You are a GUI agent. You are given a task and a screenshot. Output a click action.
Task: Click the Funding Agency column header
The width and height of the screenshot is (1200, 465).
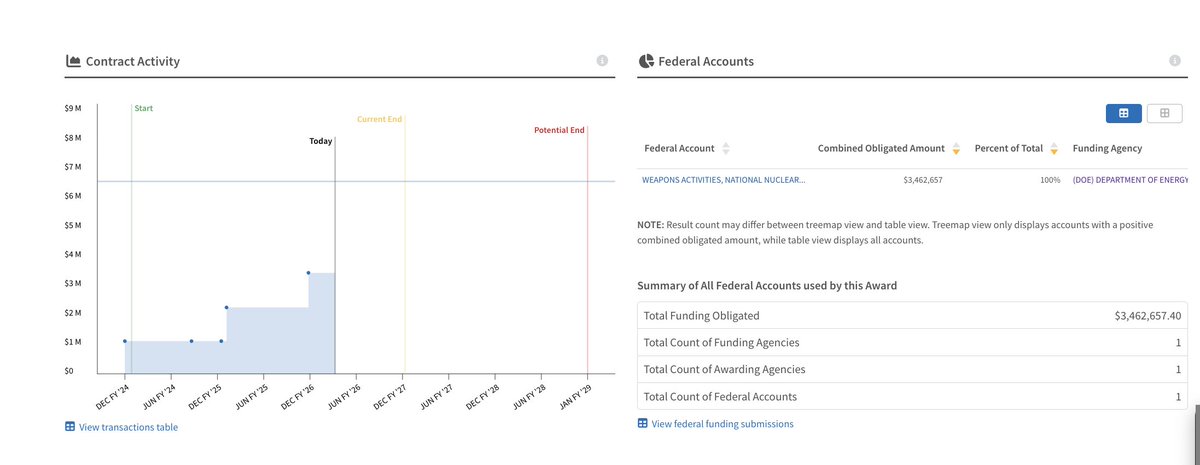tap(1107, 149)
